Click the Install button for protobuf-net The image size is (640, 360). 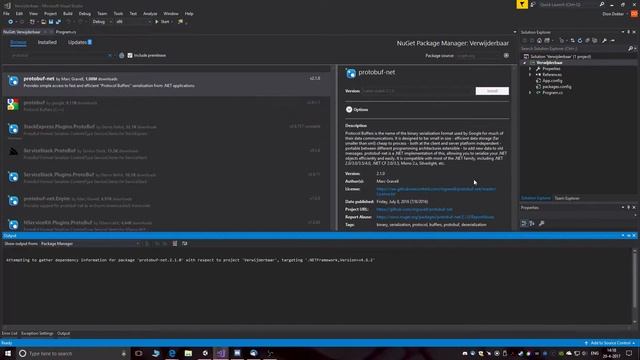pyautogui.click(x=492, y=91)
